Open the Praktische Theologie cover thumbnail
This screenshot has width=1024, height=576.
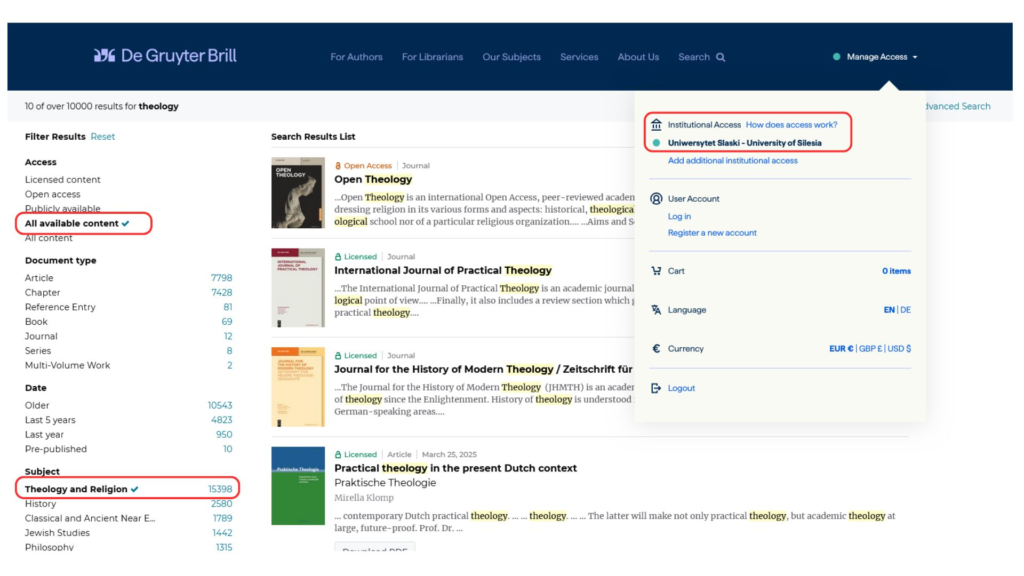298,486
